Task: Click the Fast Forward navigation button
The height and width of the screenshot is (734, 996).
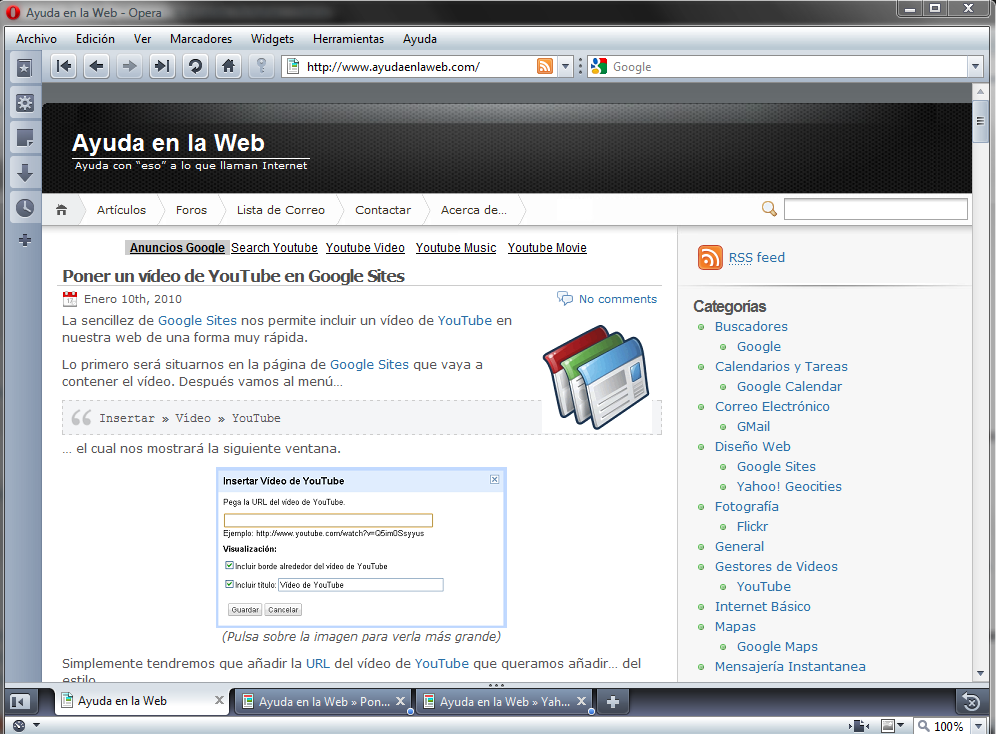Action: coord(163,66)
